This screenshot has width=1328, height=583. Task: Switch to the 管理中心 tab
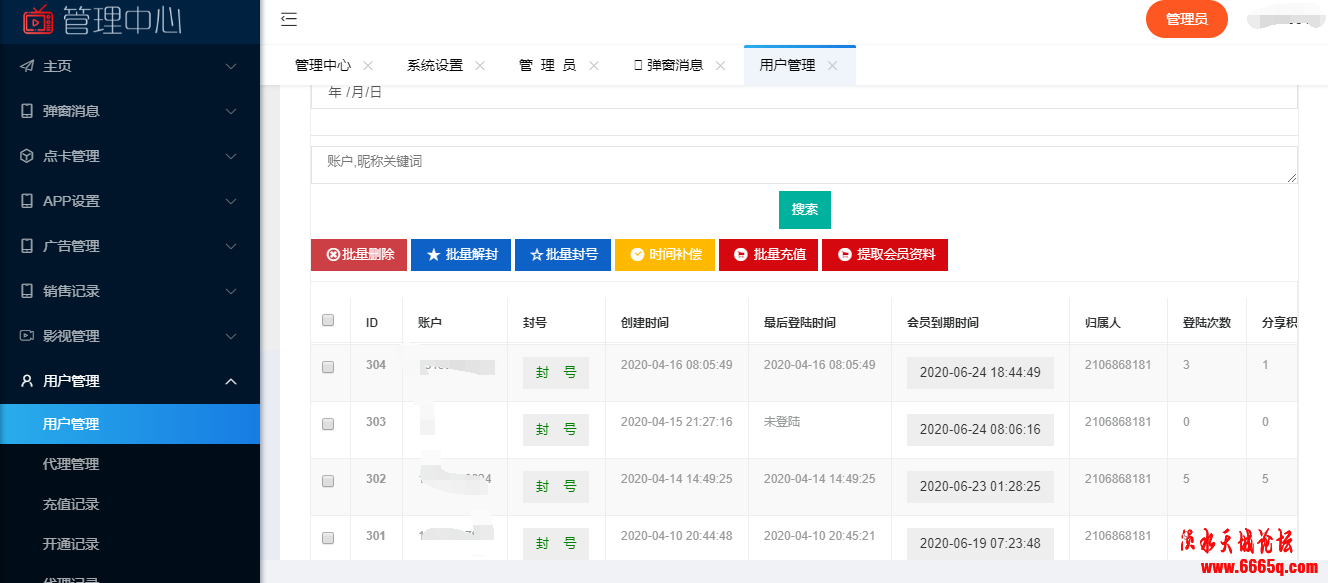323,65
